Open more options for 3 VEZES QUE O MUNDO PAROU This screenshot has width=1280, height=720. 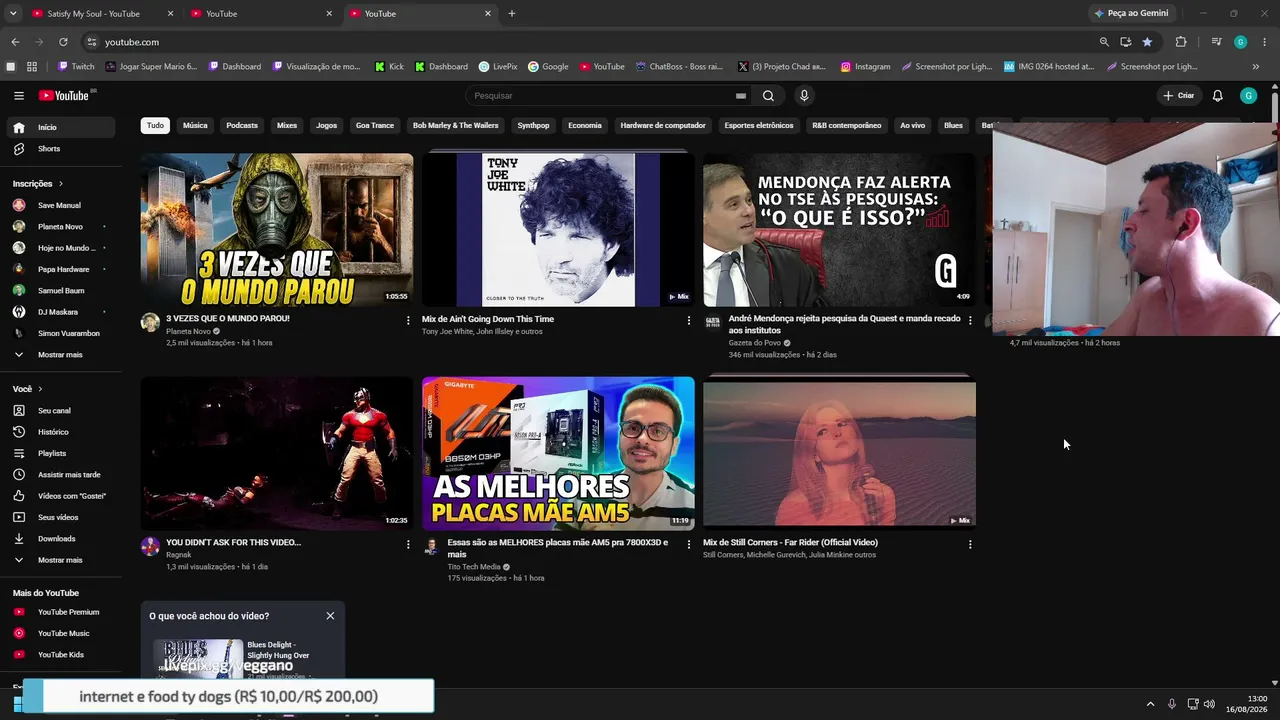click(x=408, y=320)
